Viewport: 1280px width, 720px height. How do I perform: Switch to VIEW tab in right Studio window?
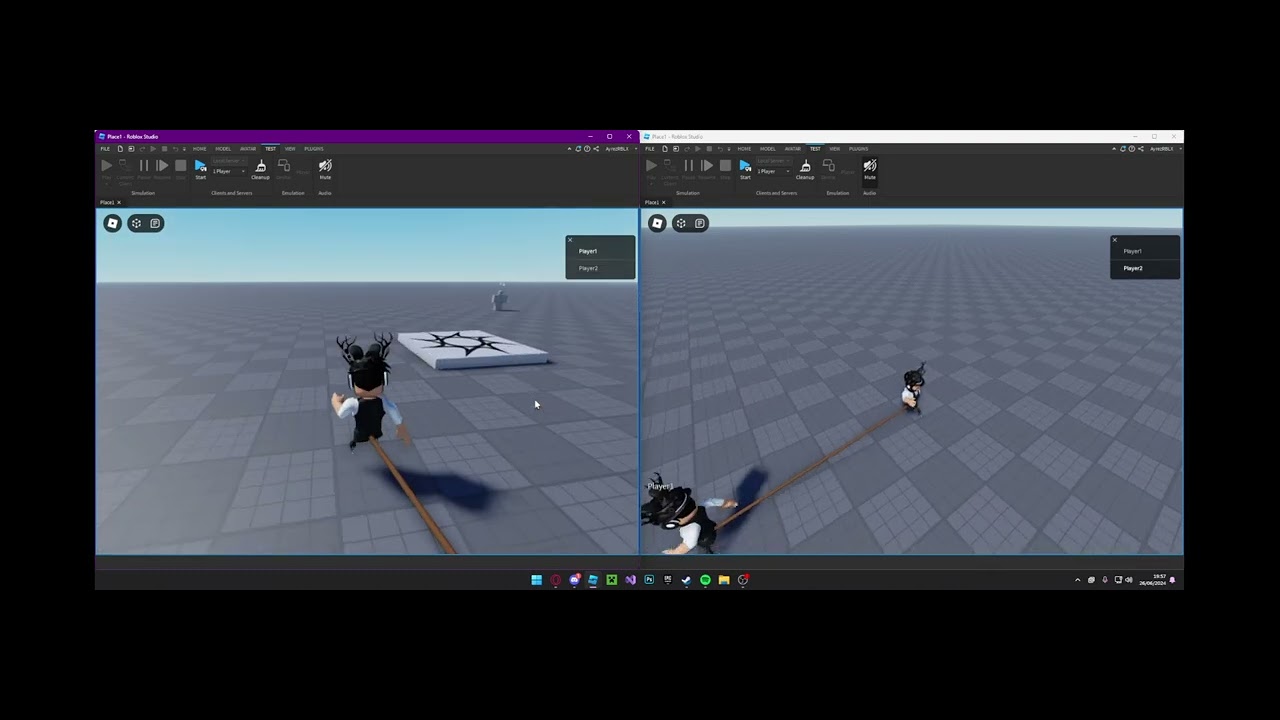tap(835, 149)
